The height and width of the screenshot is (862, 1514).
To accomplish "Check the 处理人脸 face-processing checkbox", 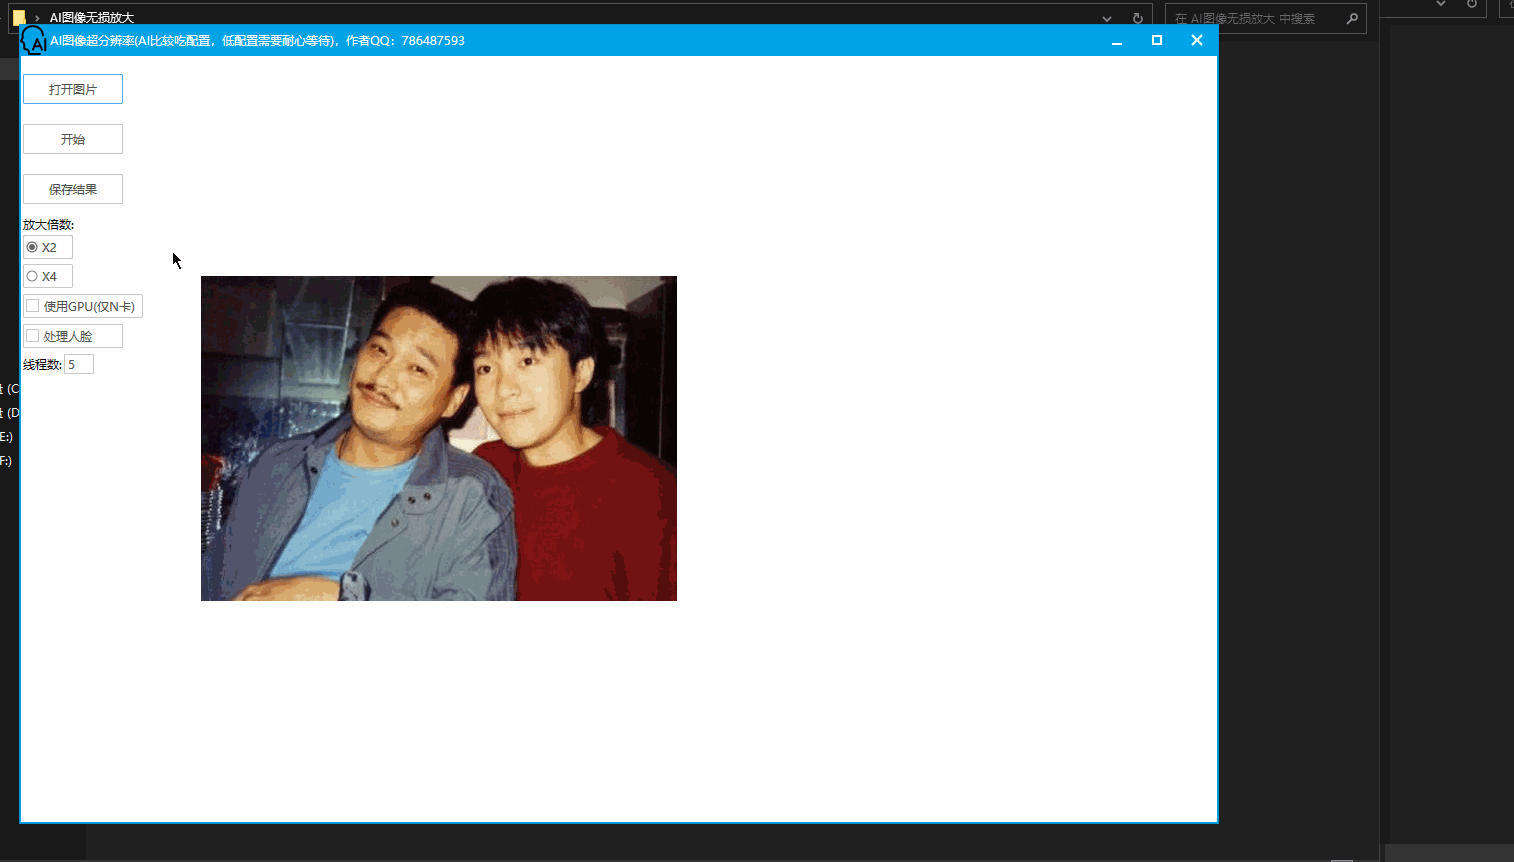I will click(x=31, y=336).
